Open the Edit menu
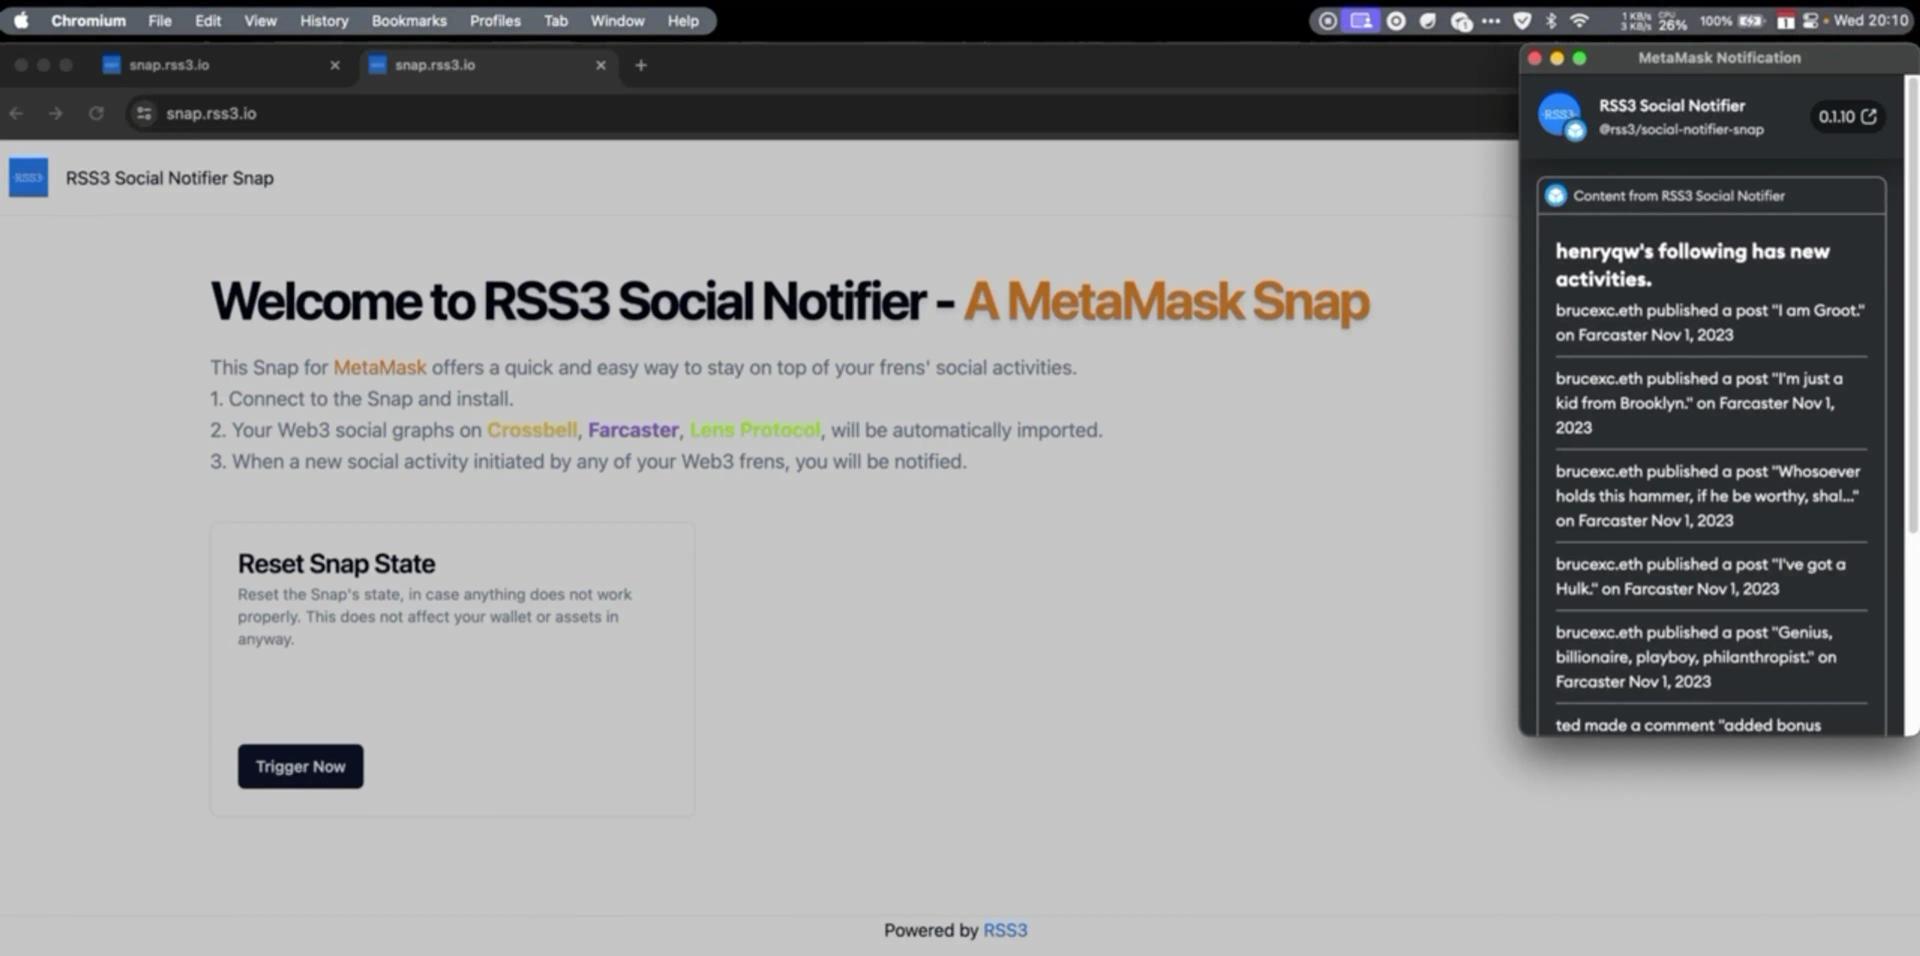The image size is (1920, 956). coord(208,20)
